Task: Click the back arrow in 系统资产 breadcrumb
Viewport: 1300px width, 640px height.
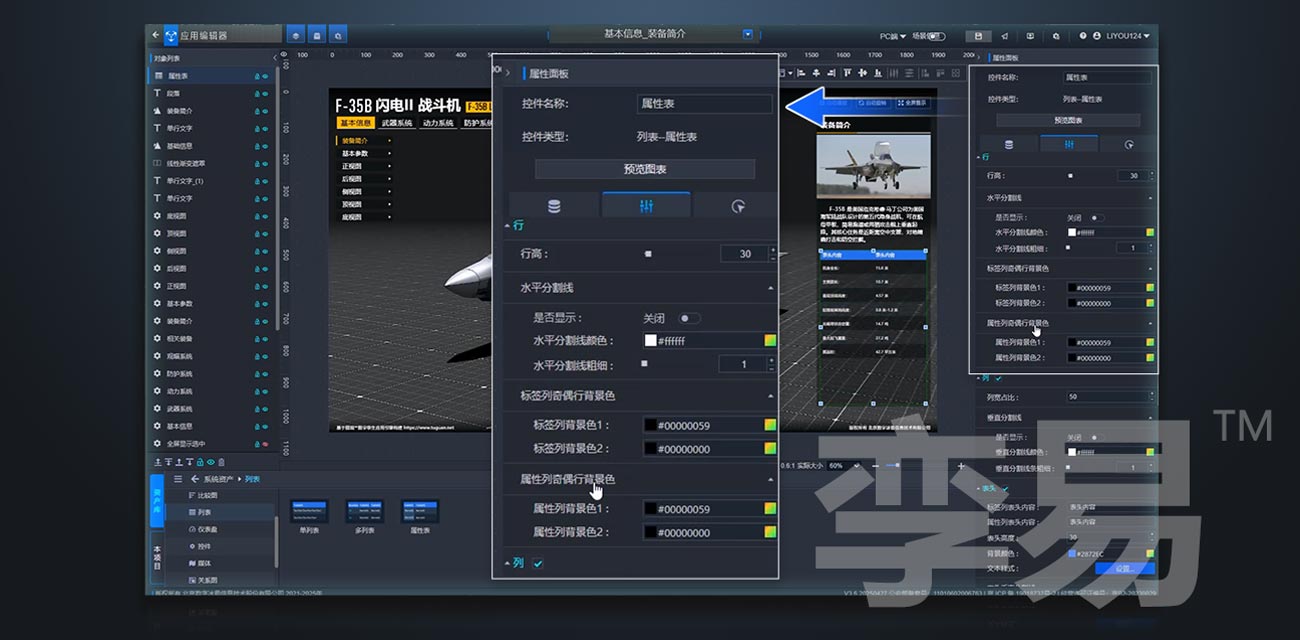Action: (194, 479)
